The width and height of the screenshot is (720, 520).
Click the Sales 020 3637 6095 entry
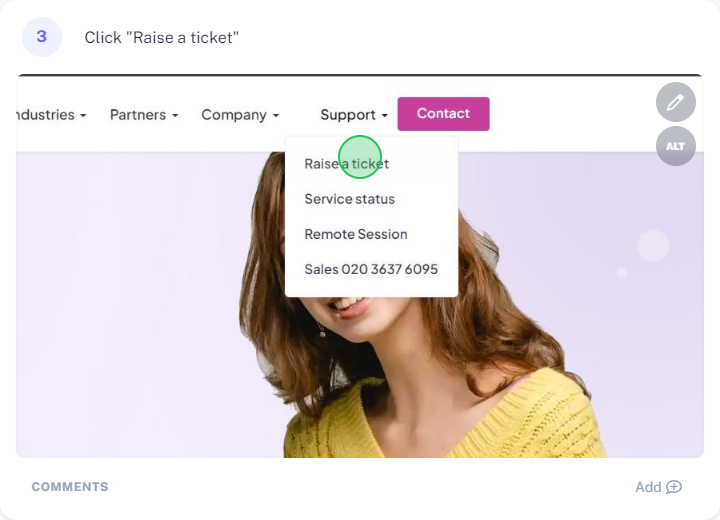click(371, 269)
